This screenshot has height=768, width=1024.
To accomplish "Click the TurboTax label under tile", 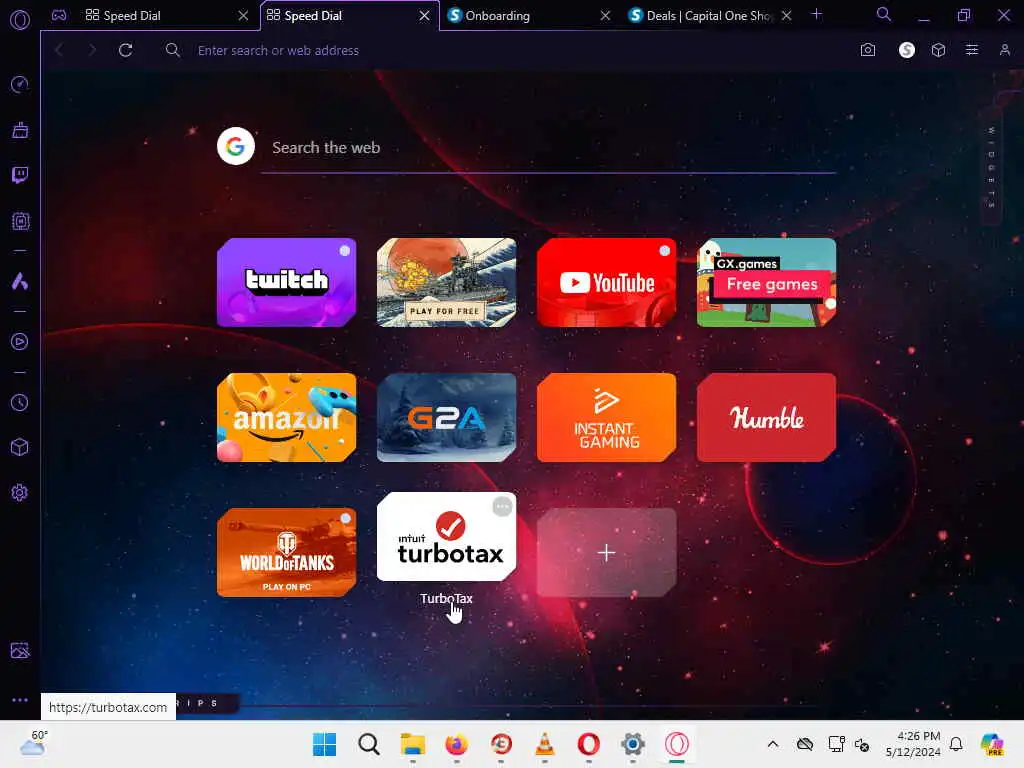I will (446, 598).
